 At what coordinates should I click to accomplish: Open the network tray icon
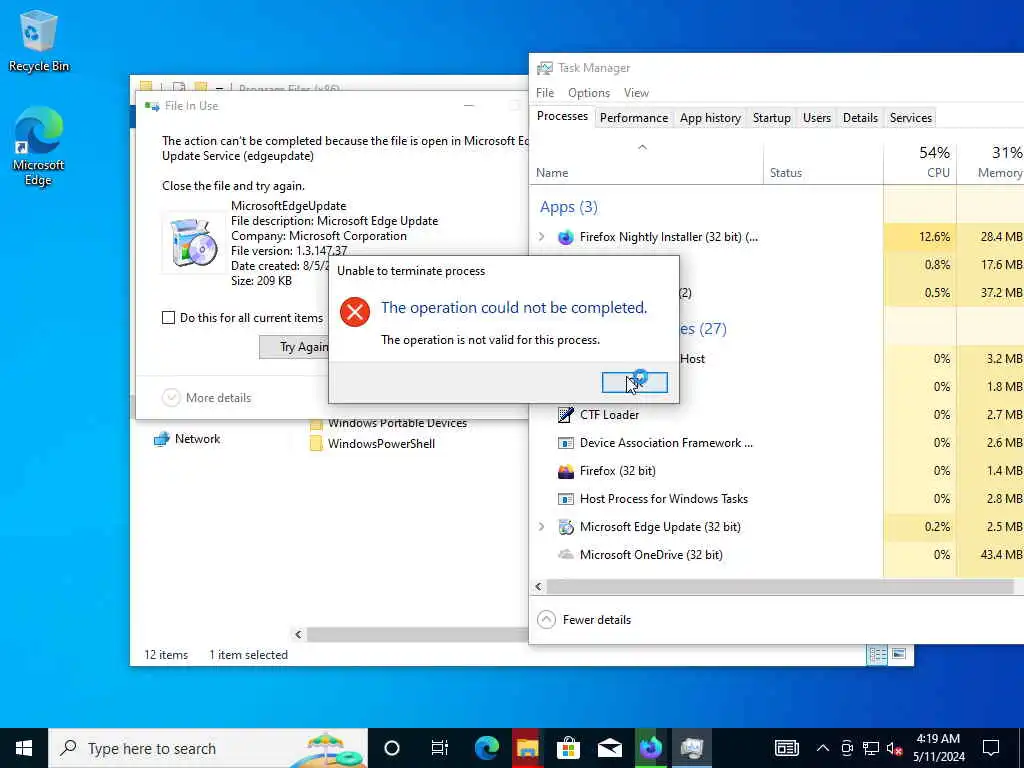pyautogui.click(x=871, y=748)
